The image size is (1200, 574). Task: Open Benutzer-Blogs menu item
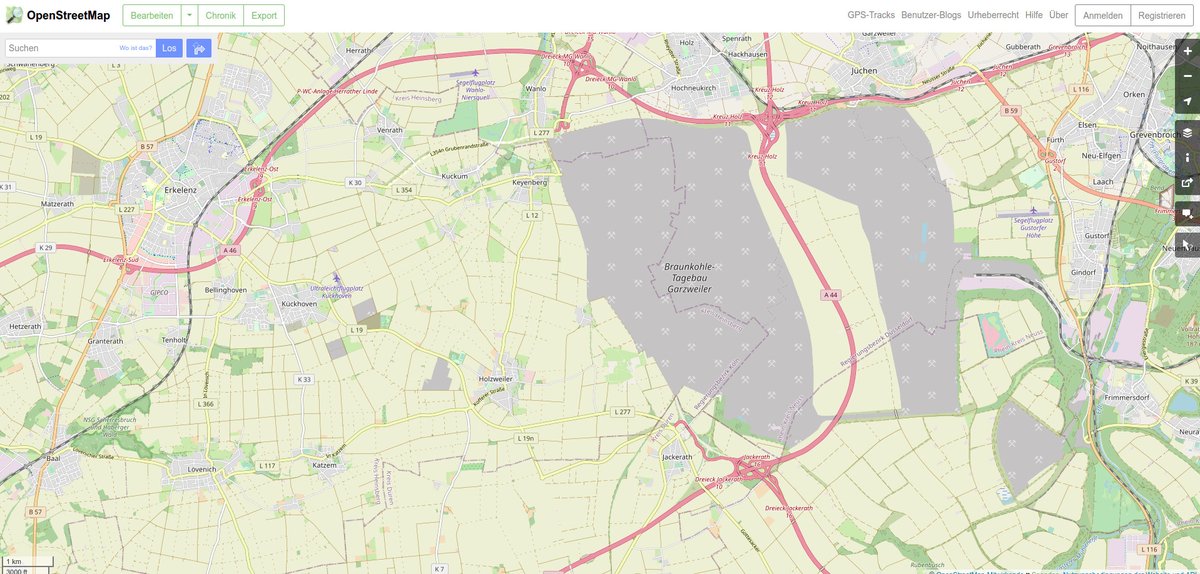931,15
